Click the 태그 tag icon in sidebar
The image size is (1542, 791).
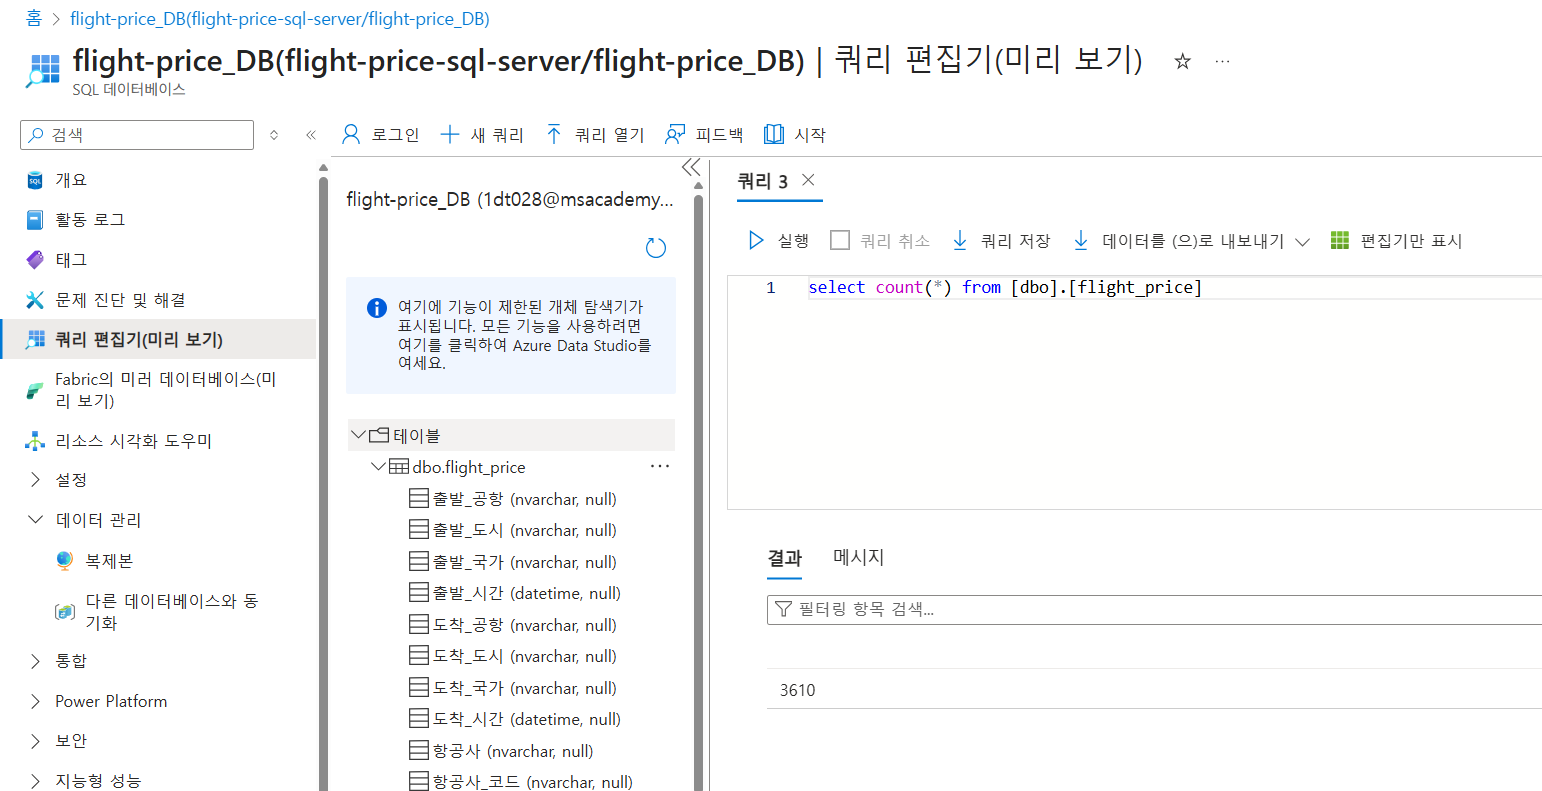point(35,260)
